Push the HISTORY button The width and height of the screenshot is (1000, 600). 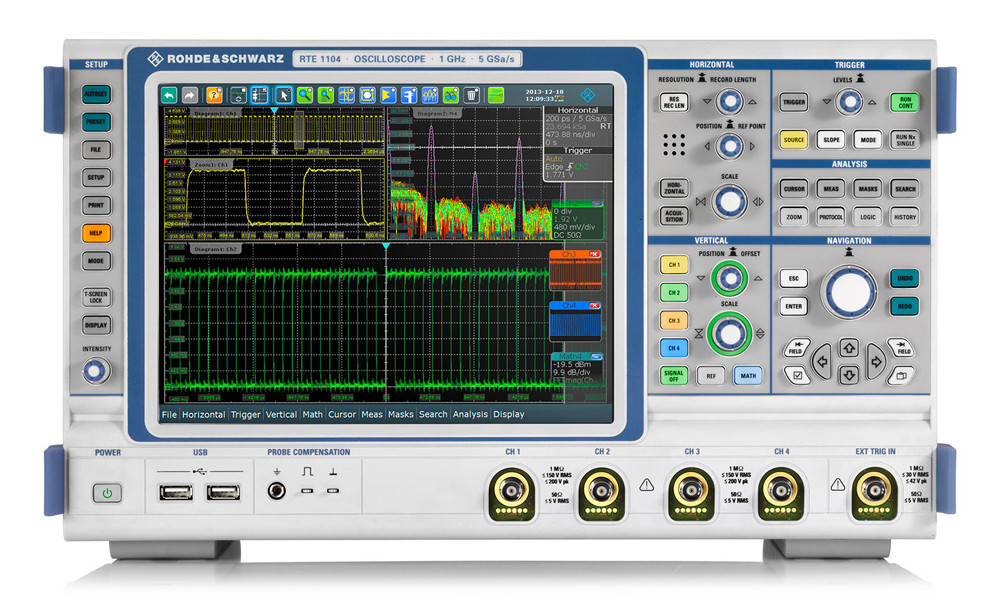pos(904,217)
